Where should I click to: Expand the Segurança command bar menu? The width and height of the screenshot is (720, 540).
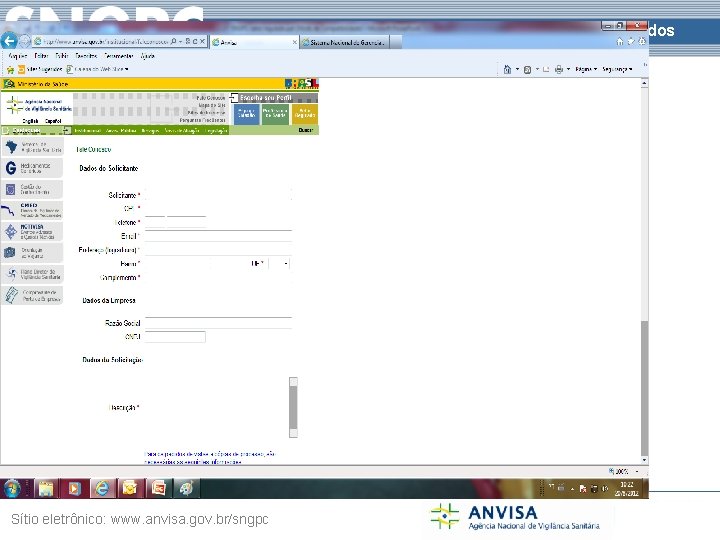[617, 69]
